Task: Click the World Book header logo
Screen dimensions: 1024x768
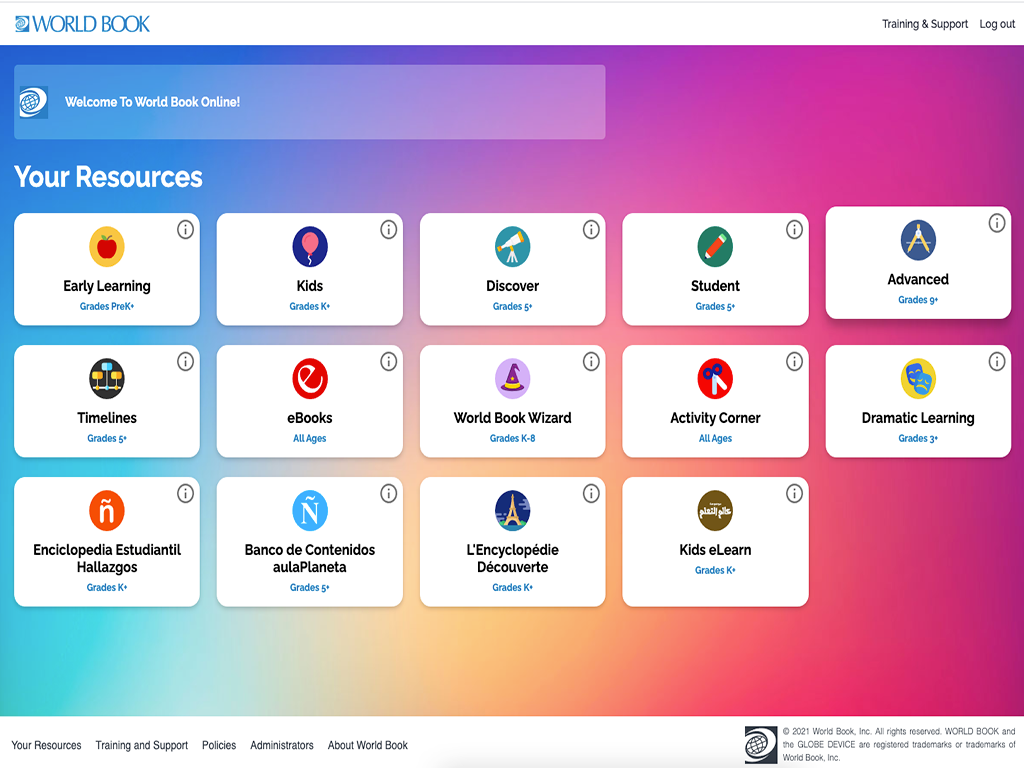Action: point(82,24)
